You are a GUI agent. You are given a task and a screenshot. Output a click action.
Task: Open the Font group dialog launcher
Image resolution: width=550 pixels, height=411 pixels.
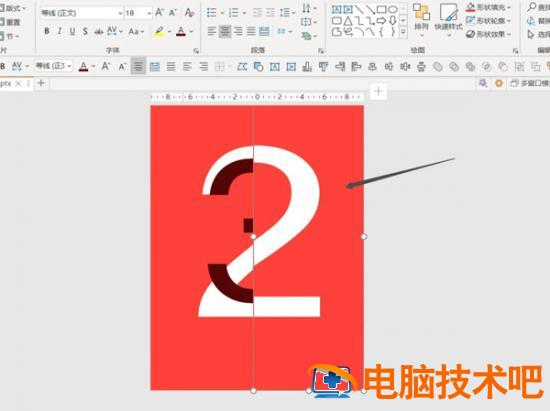(196, 51)
